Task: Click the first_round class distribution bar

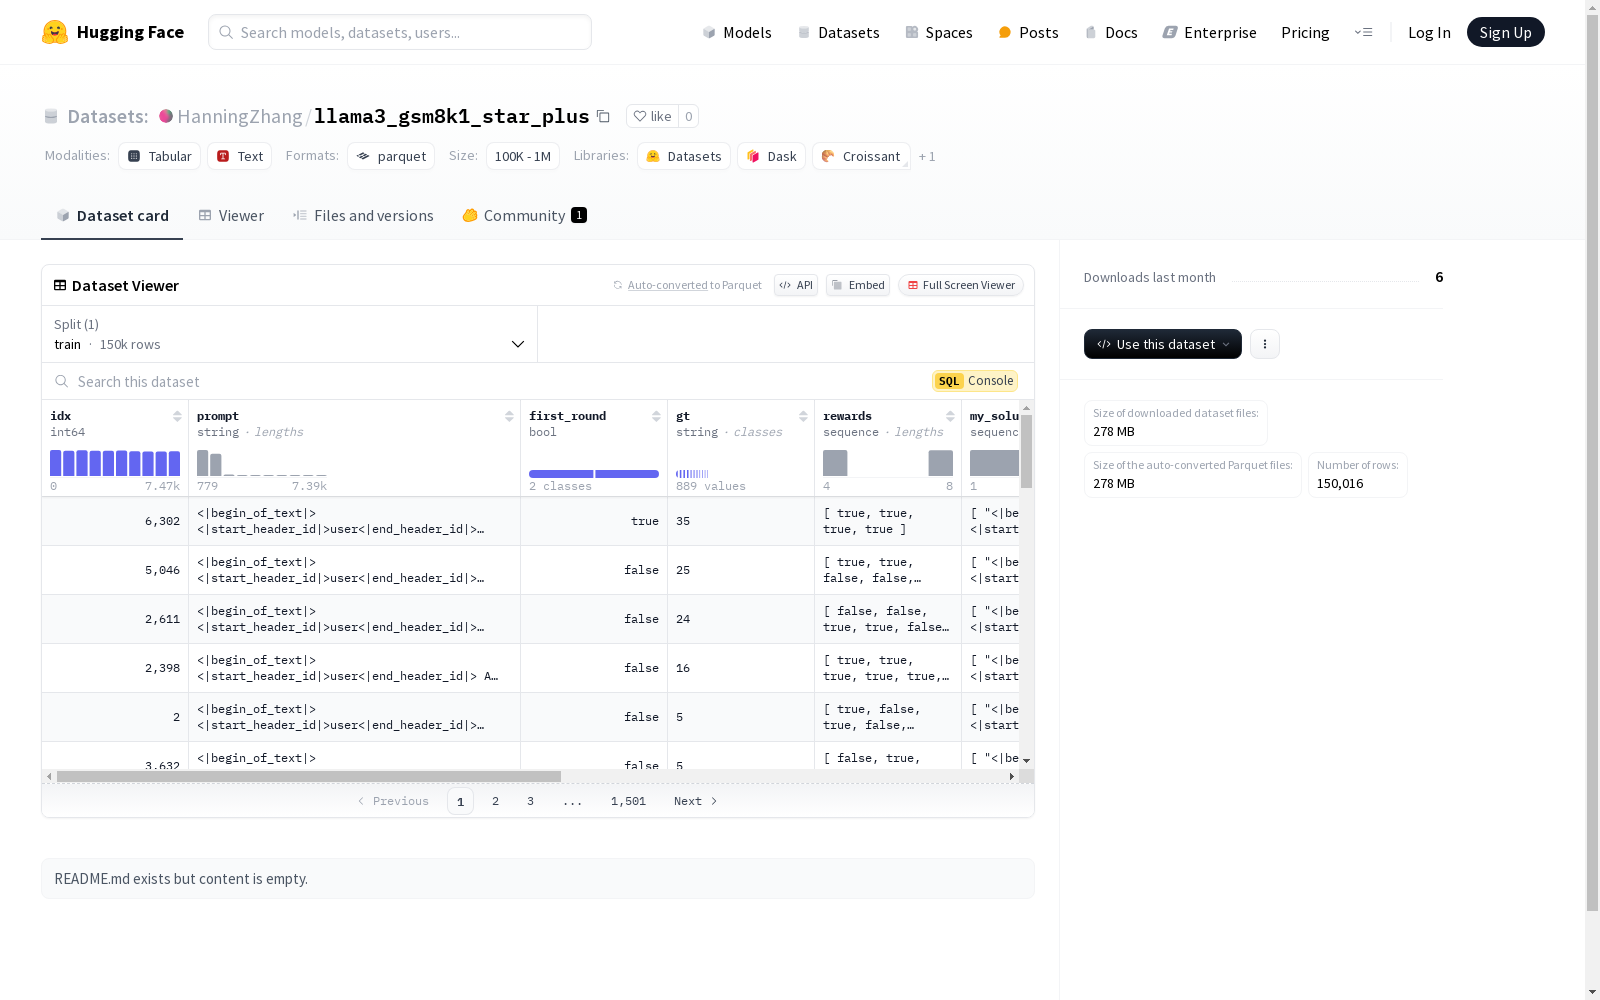Action: point(594,474)
